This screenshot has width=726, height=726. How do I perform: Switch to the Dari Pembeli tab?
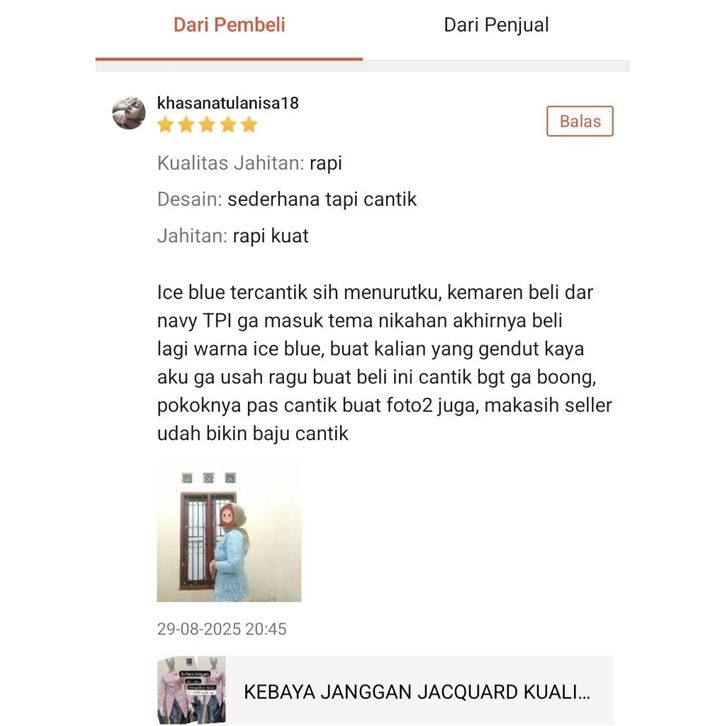point(229,25)
